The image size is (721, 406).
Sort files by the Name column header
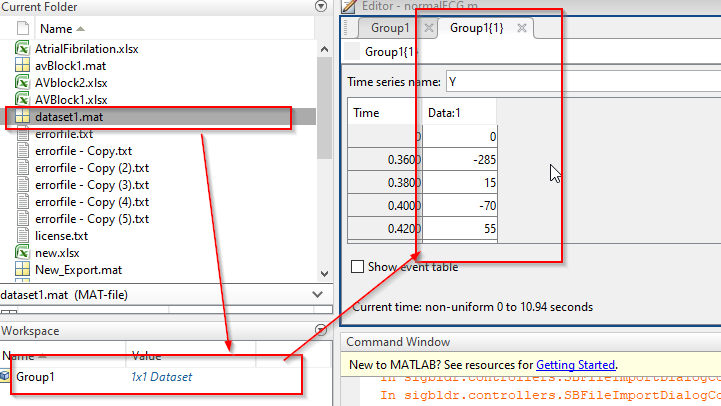62,29
